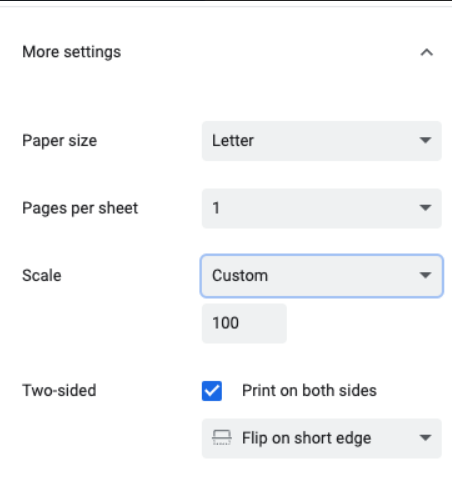Open the Paper size dropdown

(322, 141)
